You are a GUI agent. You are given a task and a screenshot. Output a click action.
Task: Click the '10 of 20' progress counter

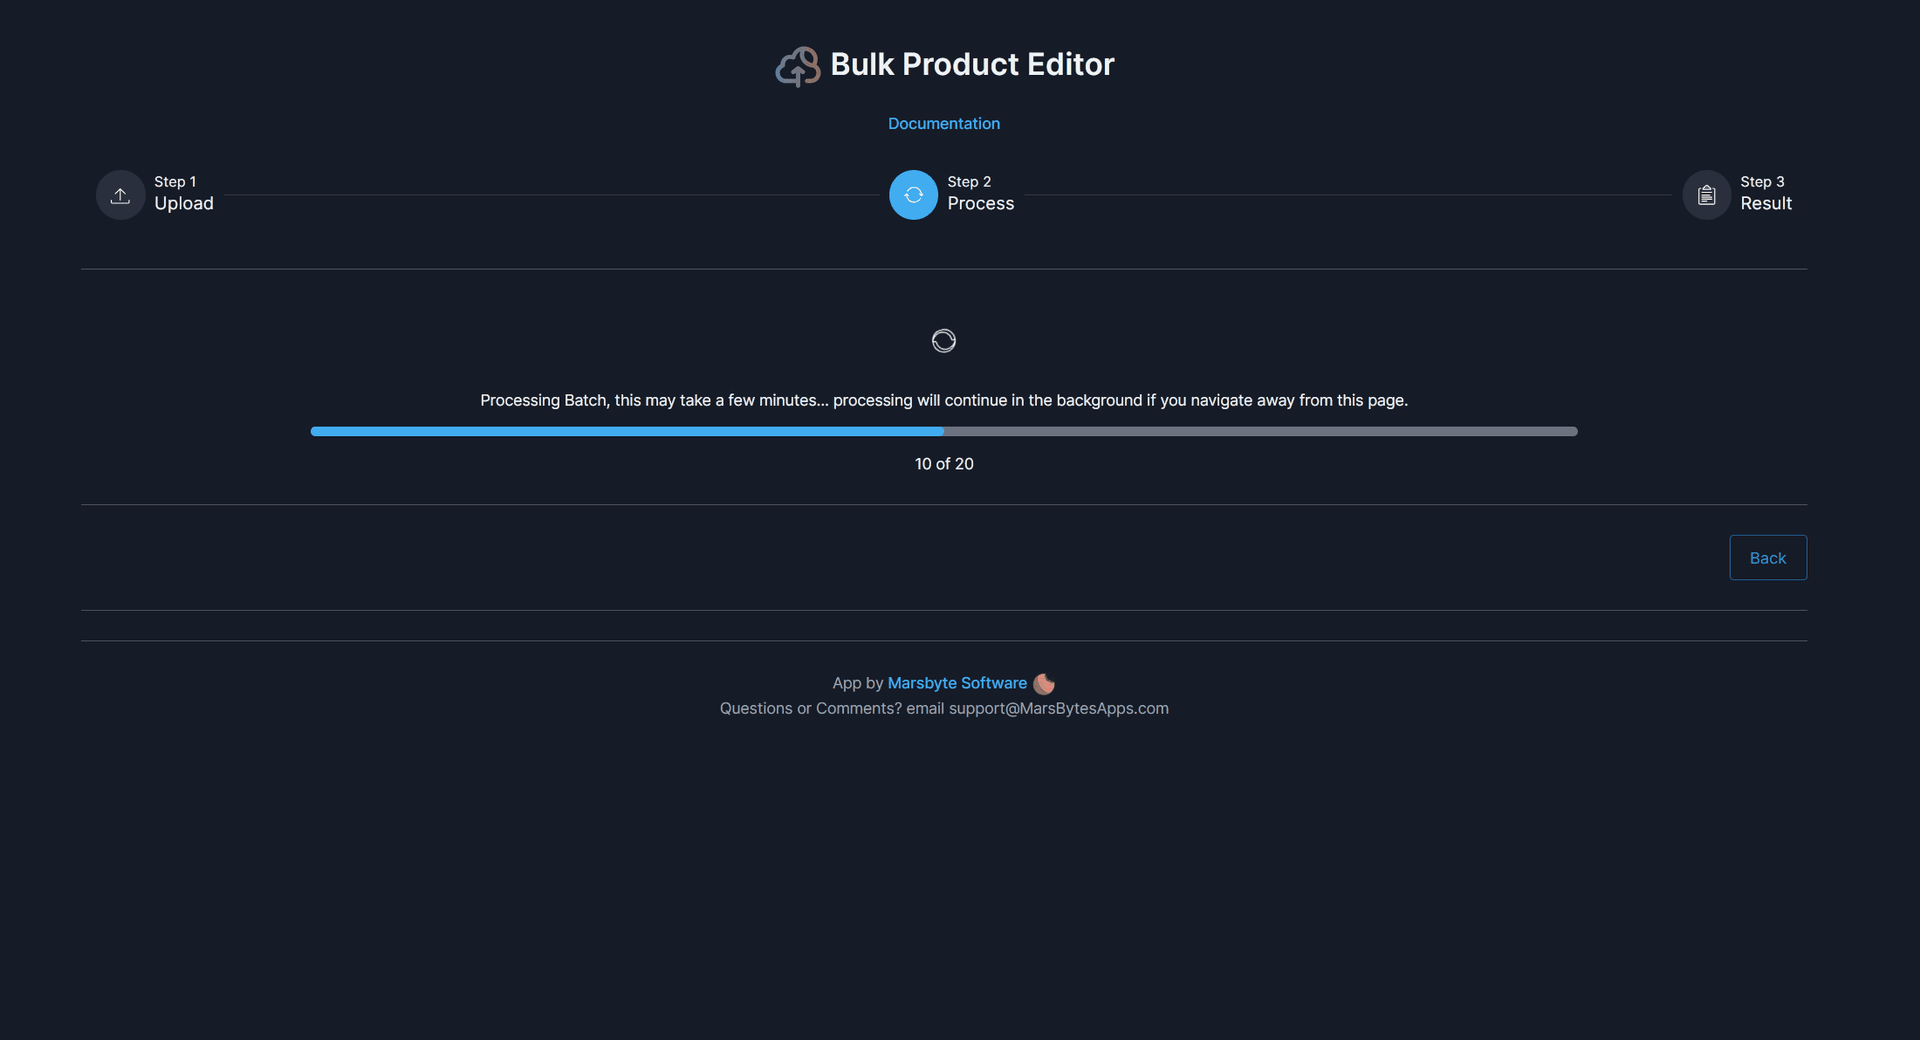944,463
